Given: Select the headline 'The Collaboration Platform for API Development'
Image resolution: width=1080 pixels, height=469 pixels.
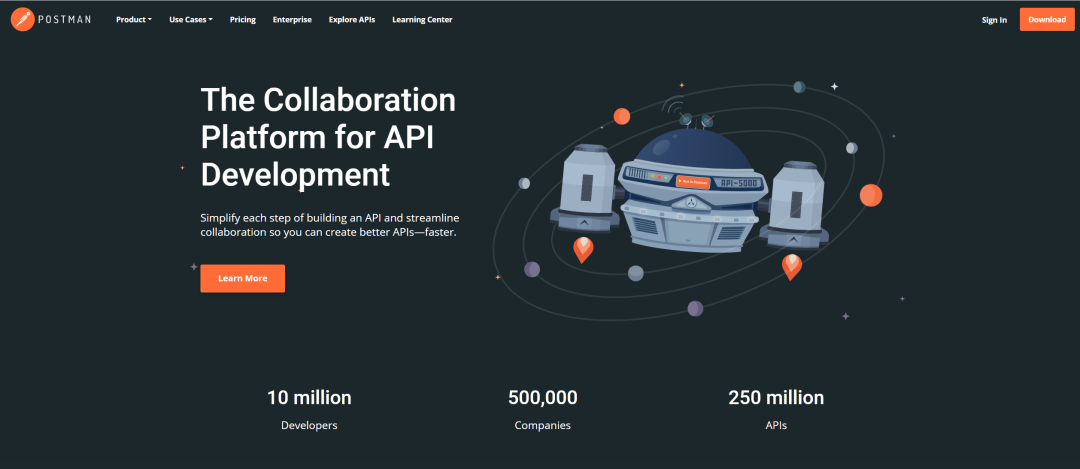Looking at the screenshot, I should (328, 138).
